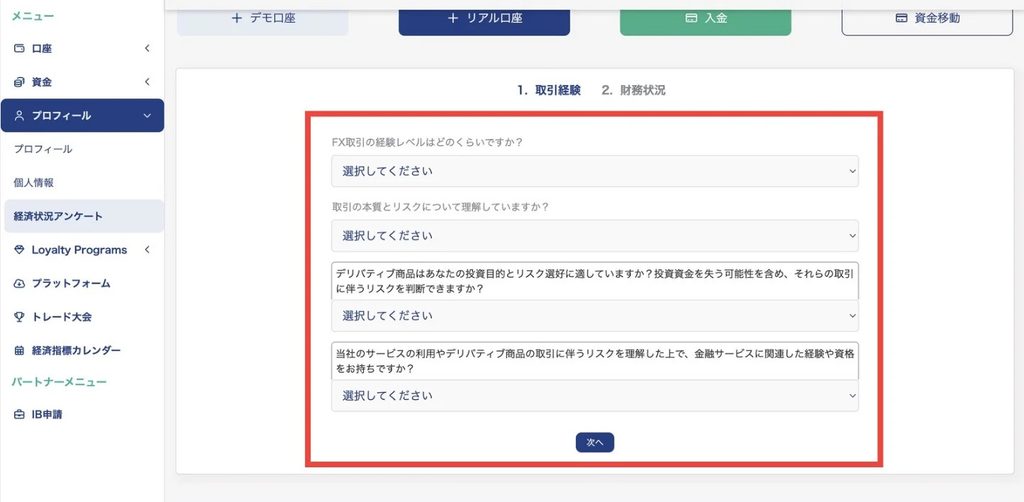
Task: Expand the 口座 menu chevron
Action: pyautogui.click(x=147, y=48)
